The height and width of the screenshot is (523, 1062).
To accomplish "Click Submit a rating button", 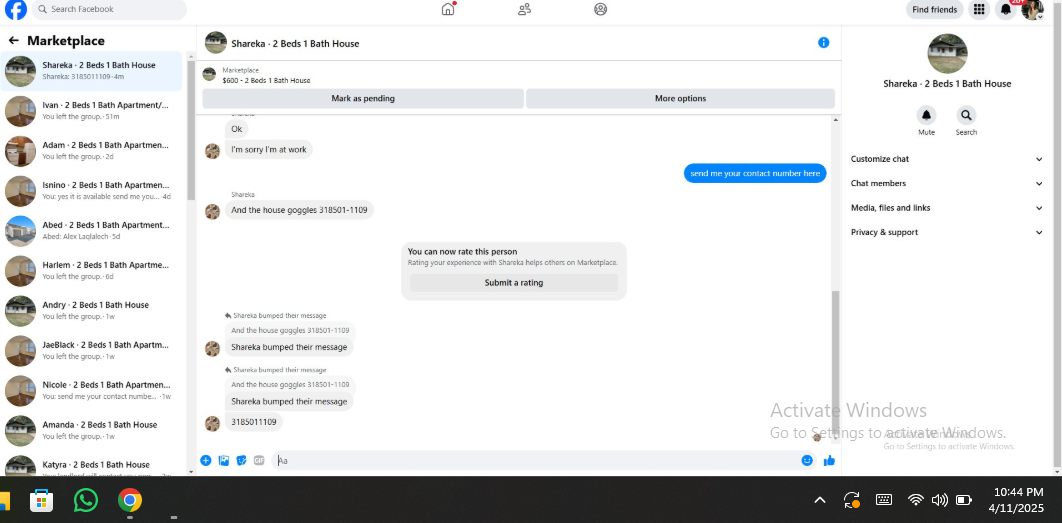I will tap(513, 283).
